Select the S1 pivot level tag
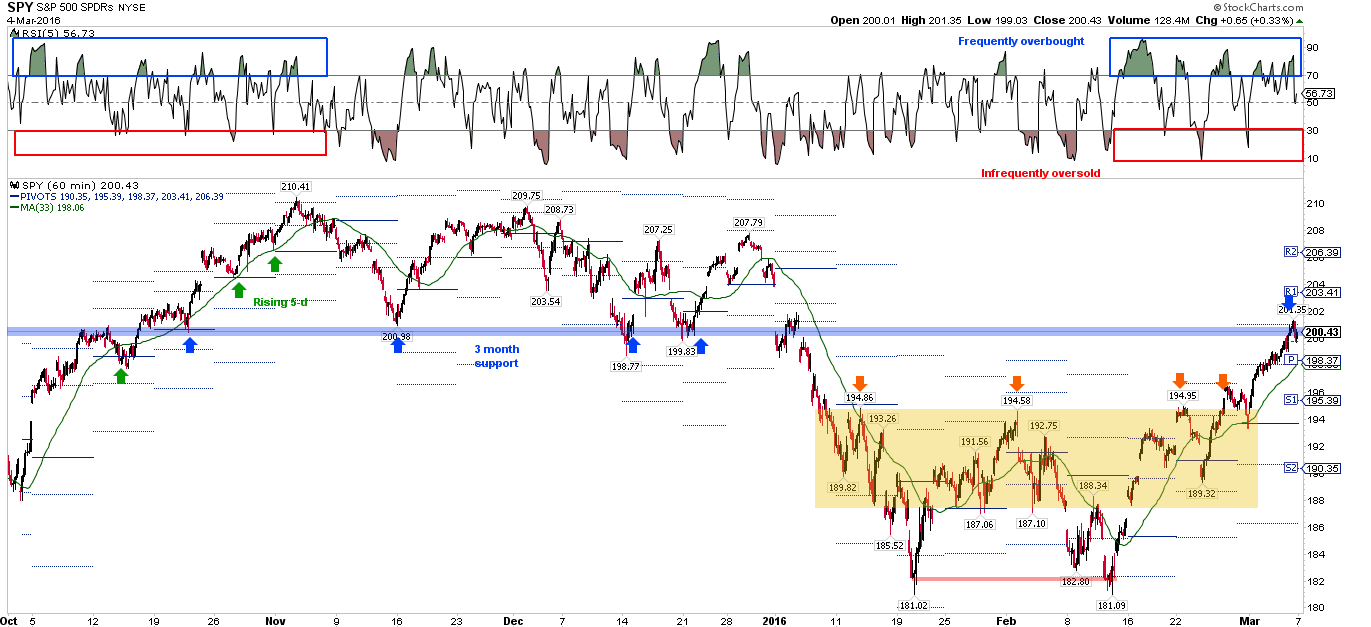Screen dimensions: 1371x627 pyautogui.click(x=1290, y=400)
